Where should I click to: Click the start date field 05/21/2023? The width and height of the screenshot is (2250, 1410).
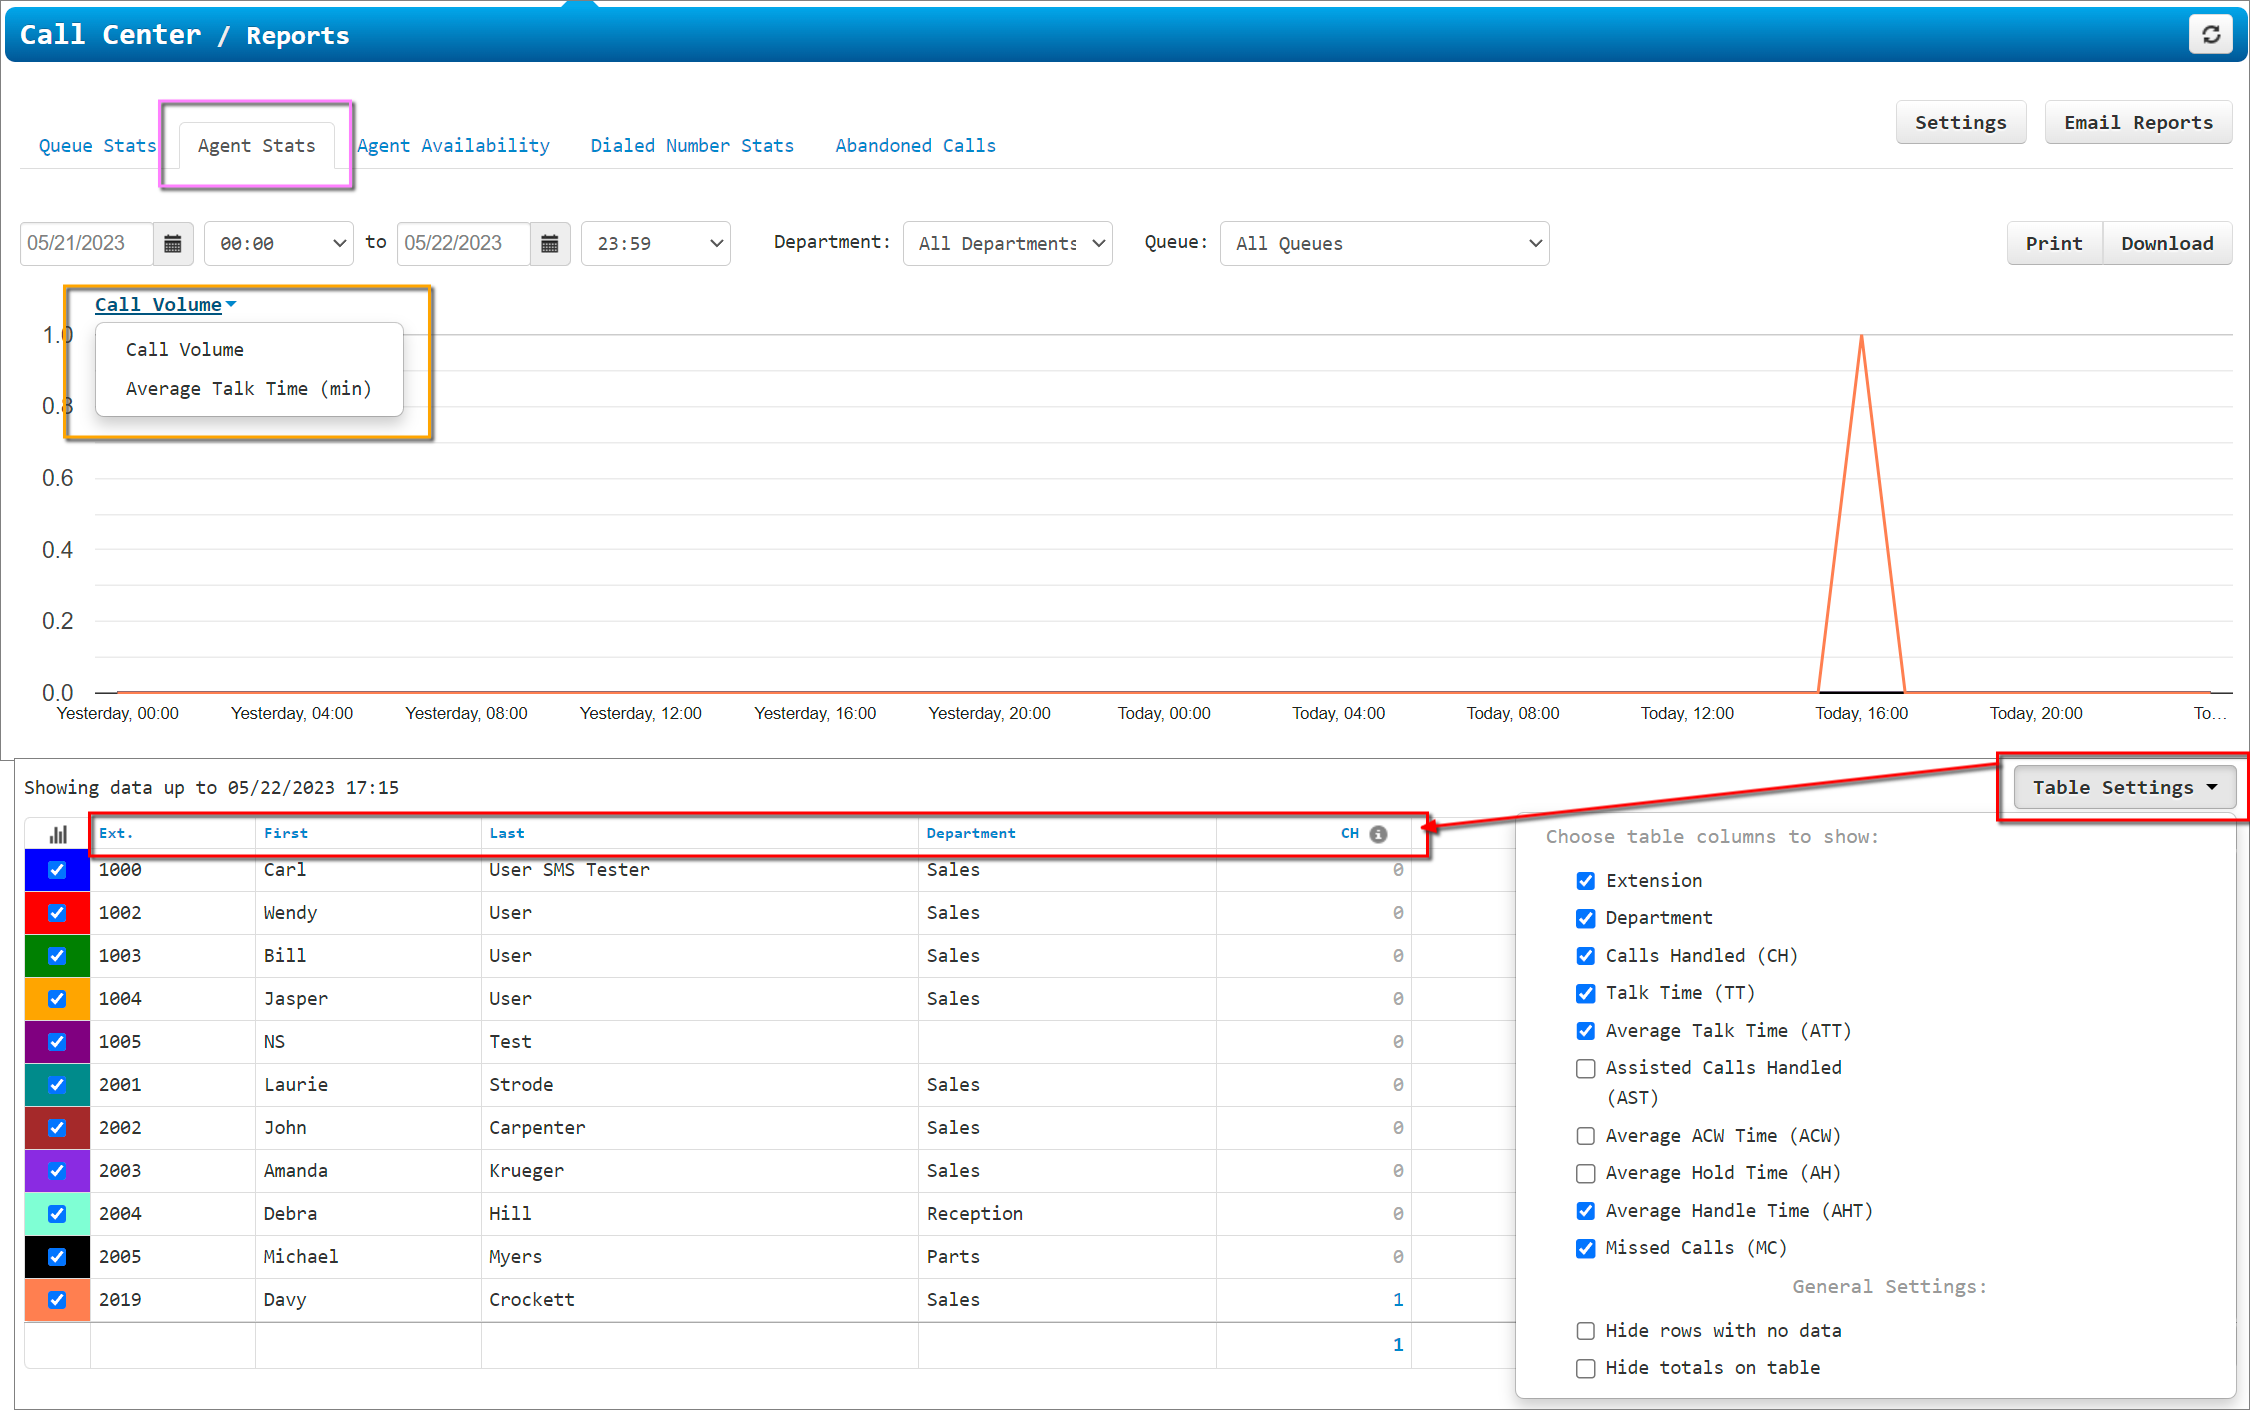tap(86, 244)
